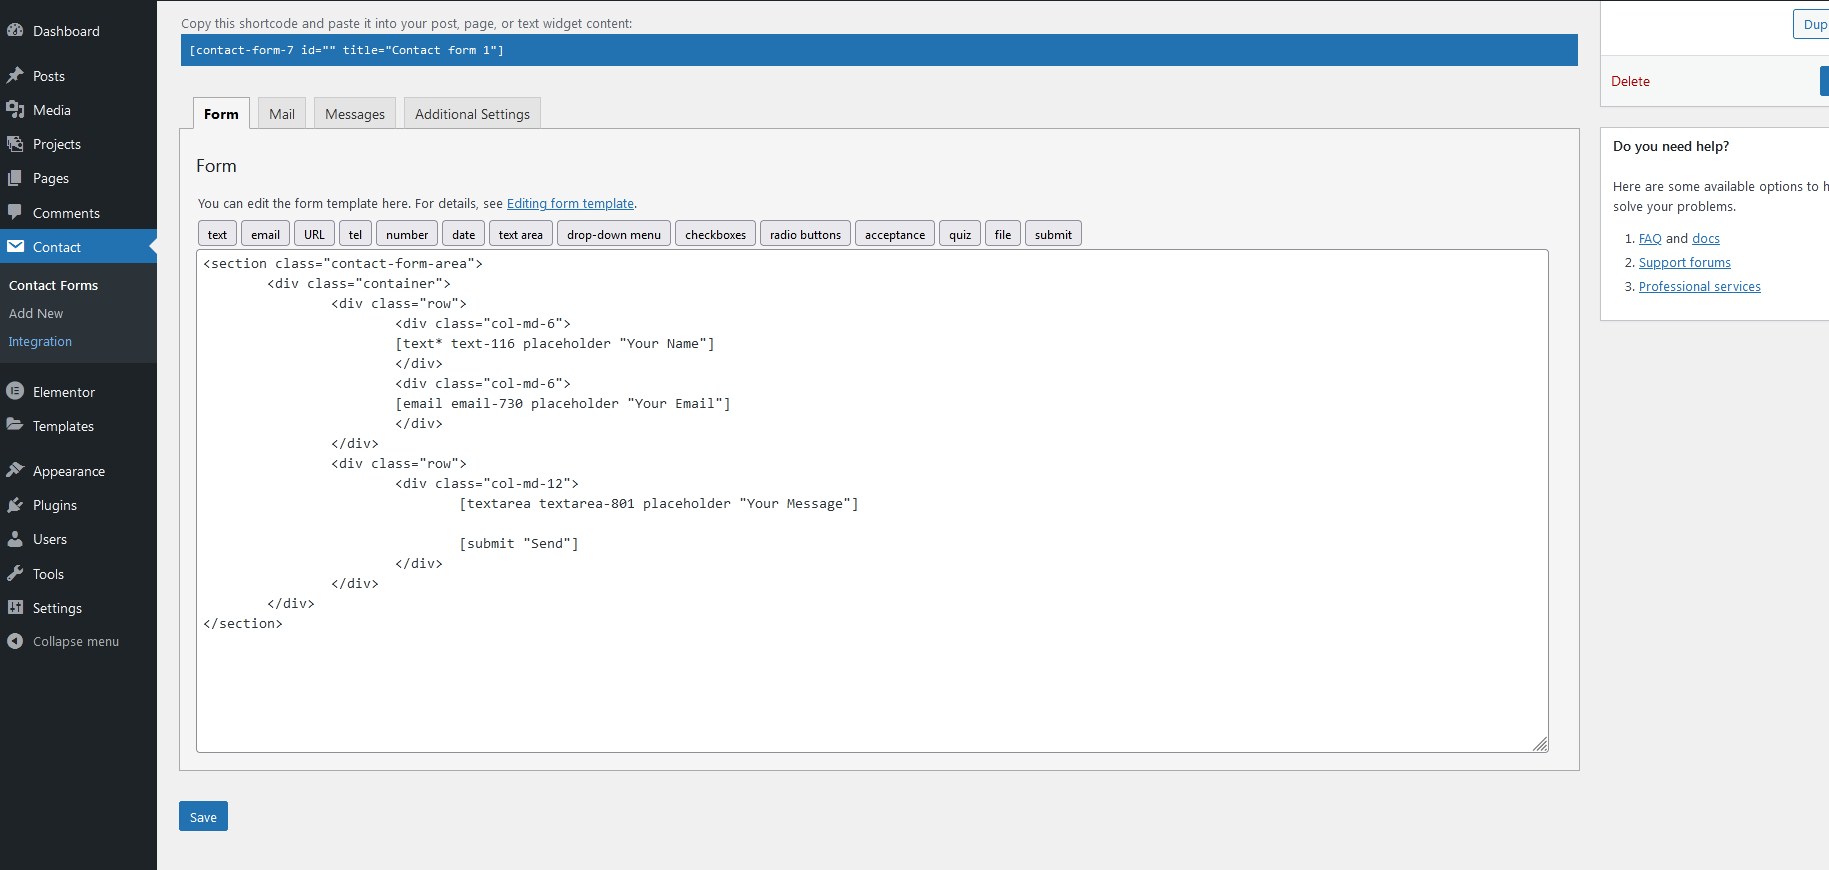Image resolution: width=1829 pixels, height=870 pixels.
Task: Grab the textarea resize handle
Action: 1540,744
